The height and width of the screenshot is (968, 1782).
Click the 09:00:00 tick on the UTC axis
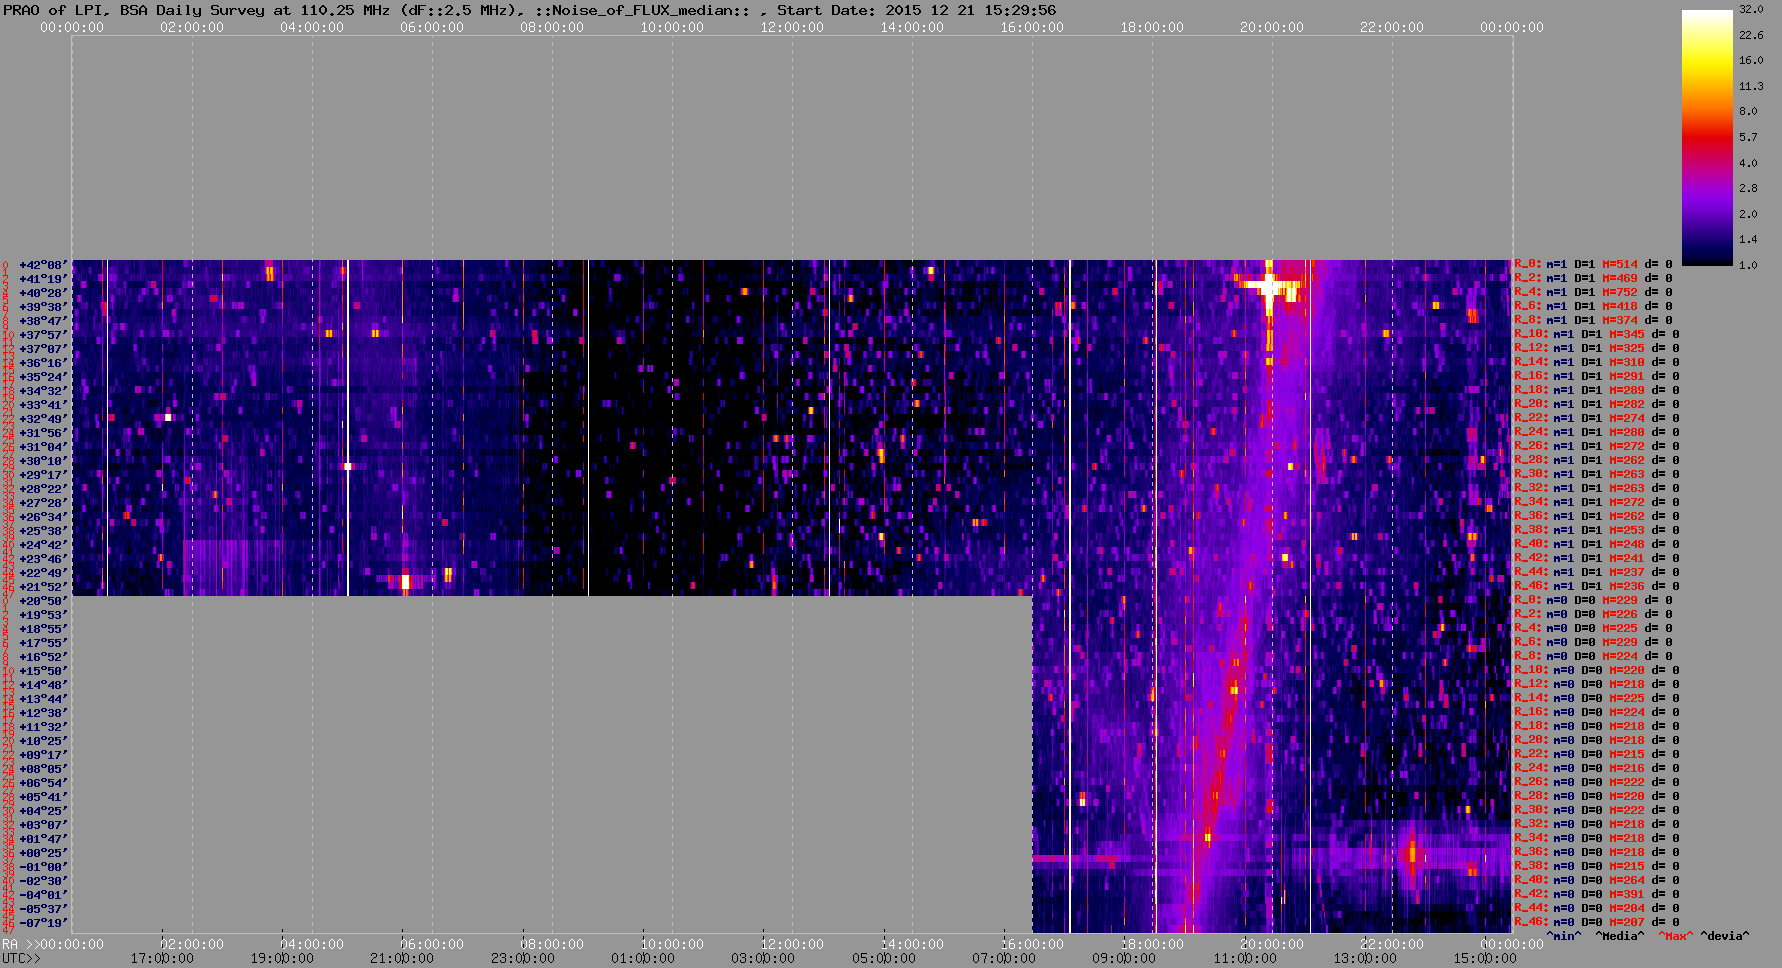coord(1122,958)
